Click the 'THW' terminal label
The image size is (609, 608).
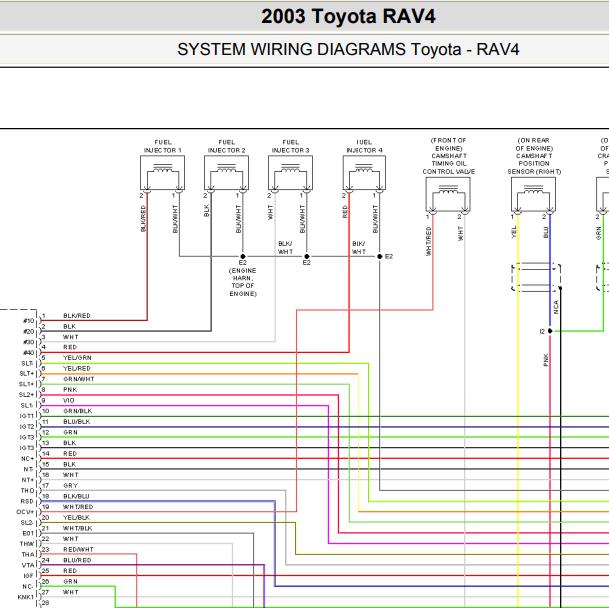27,544
